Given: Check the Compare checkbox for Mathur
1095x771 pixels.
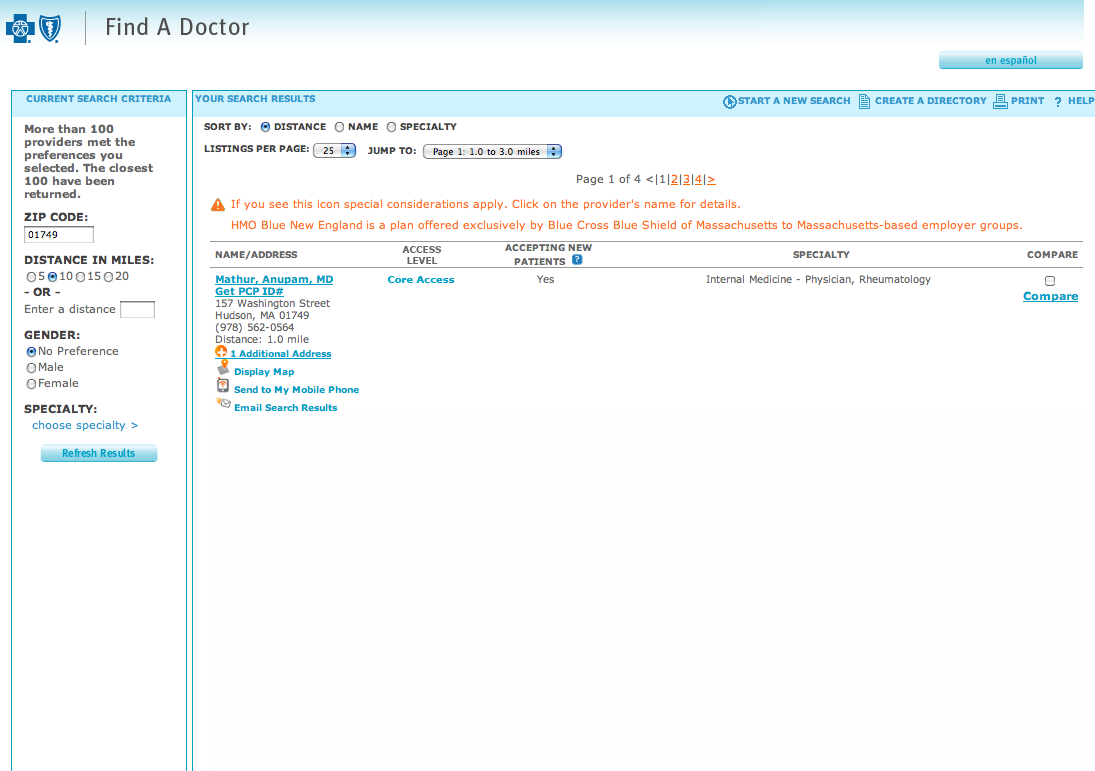Looking at the screenshot, I should [1049, 281].
